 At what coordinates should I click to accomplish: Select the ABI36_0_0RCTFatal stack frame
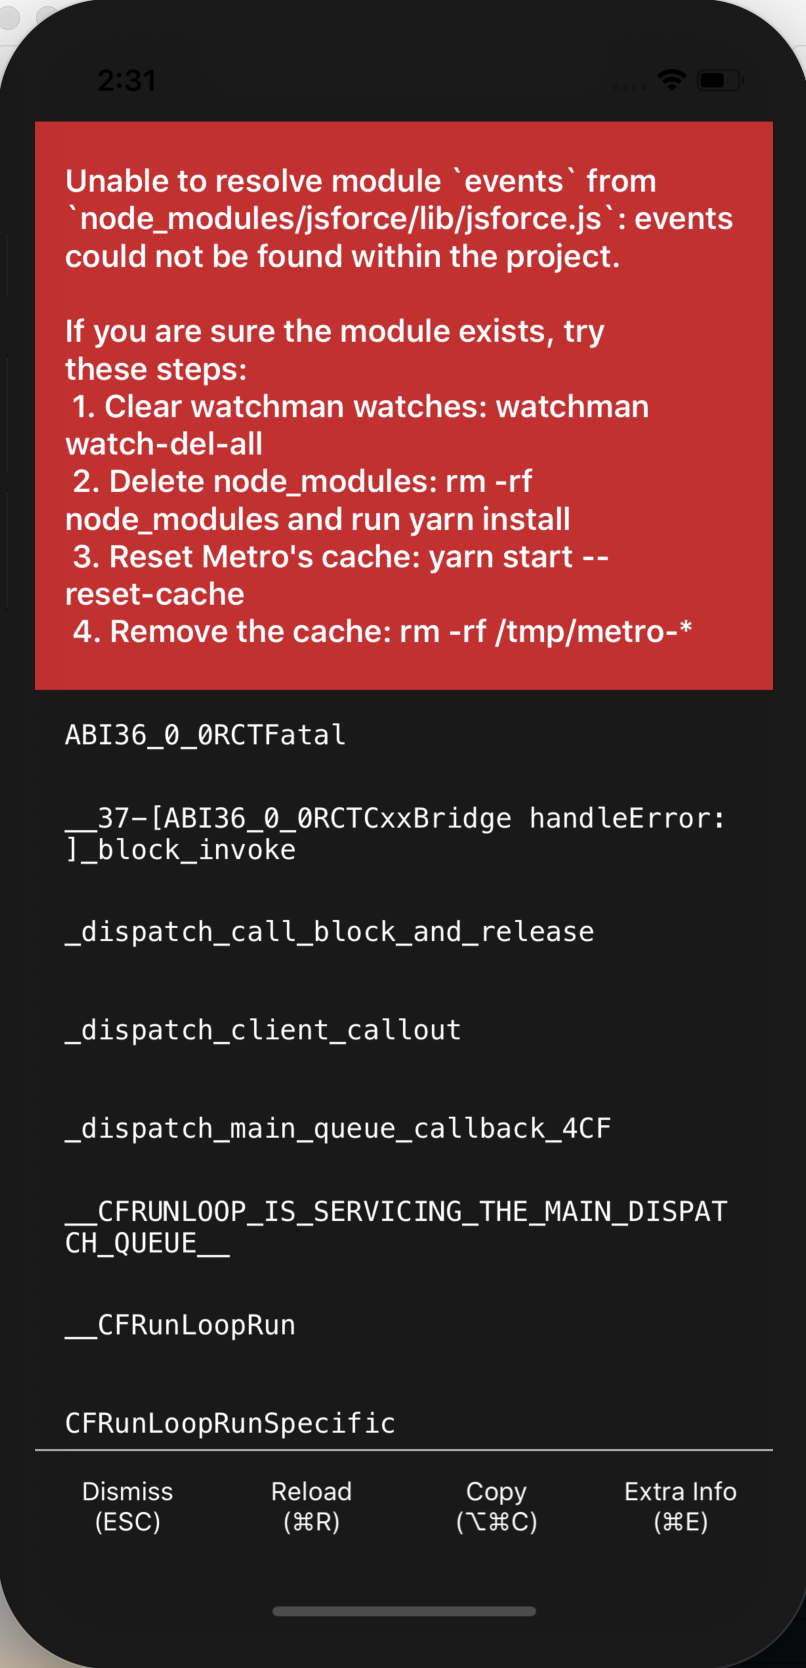(204, 734)
